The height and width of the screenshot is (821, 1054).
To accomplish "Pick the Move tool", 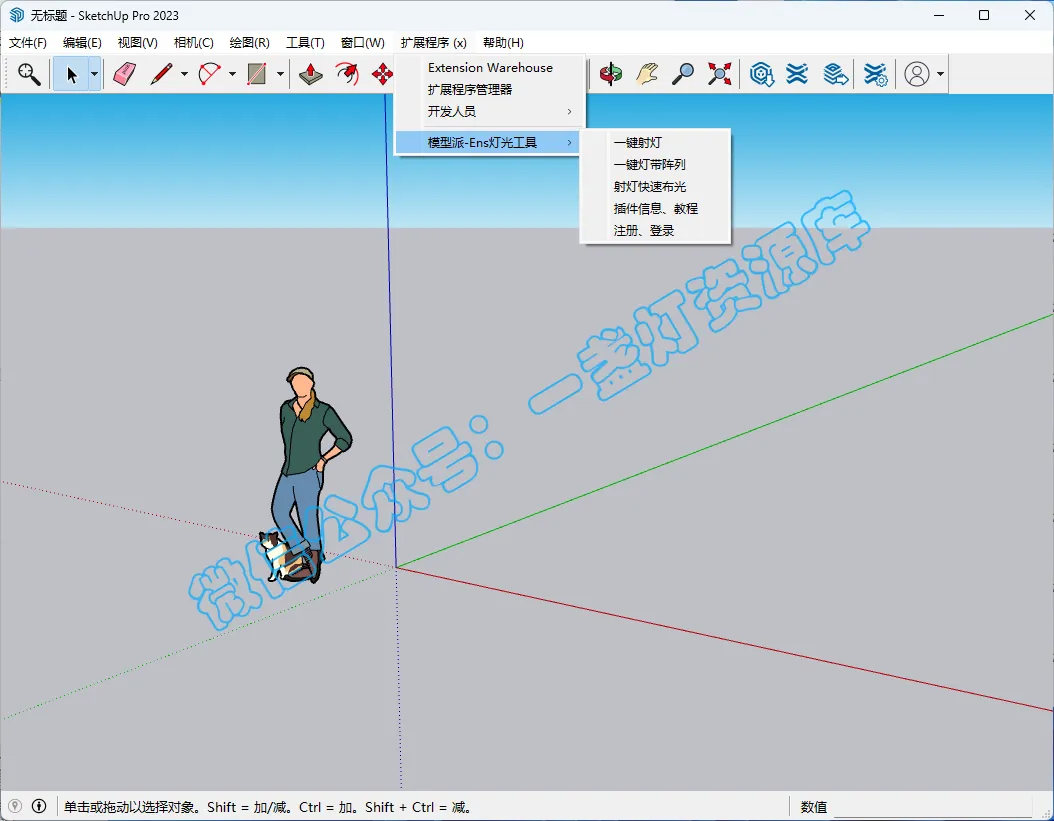I will (382, 74).
